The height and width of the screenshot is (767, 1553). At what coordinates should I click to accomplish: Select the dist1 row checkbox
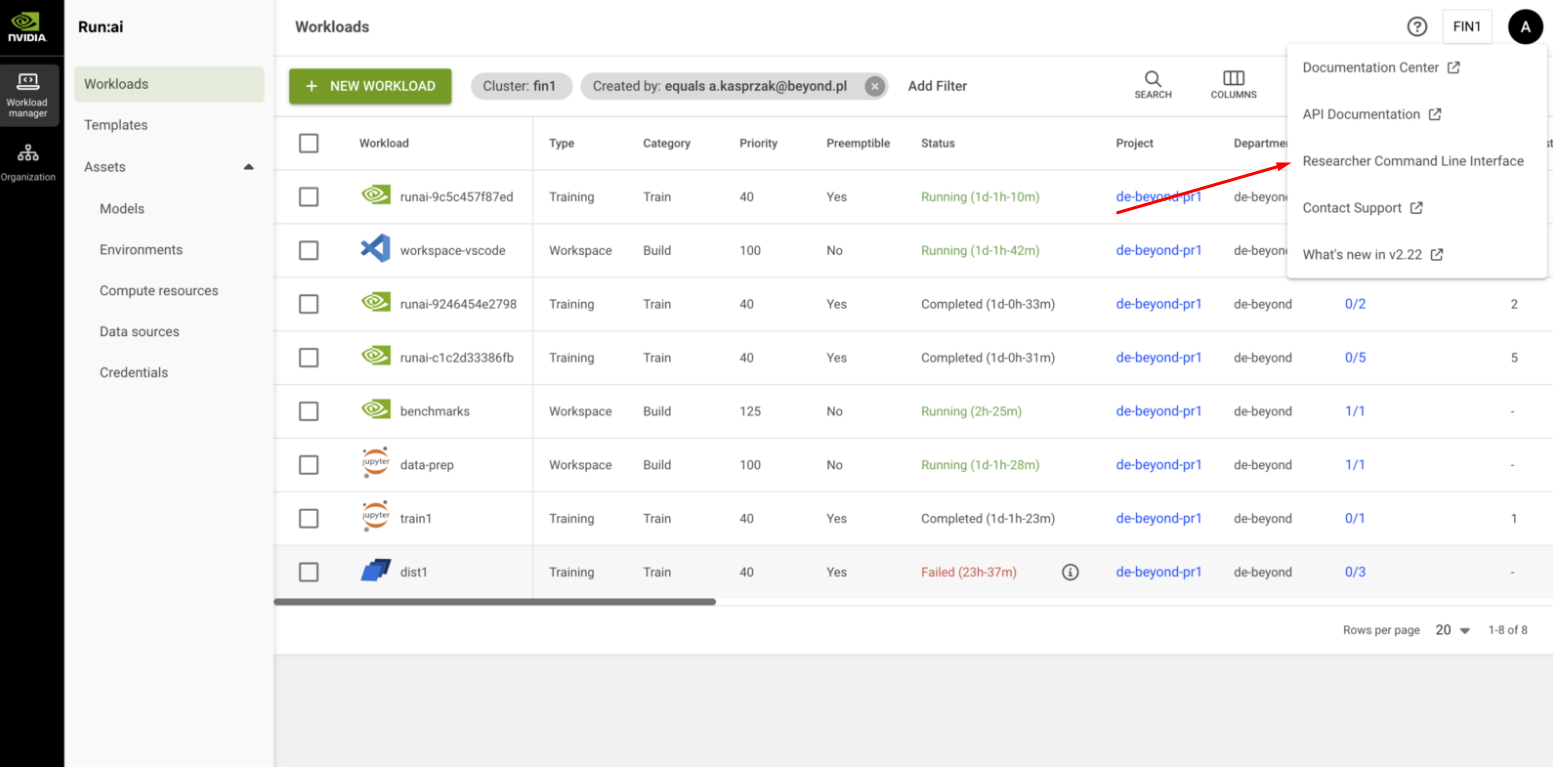tap(309, 572)
